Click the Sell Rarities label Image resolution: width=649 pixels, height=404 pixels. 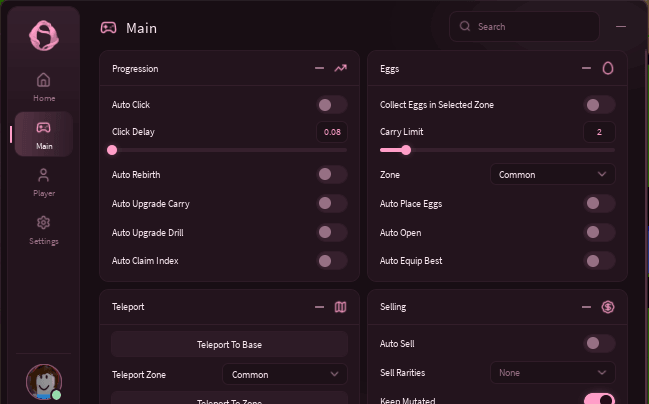pos(402,373)
